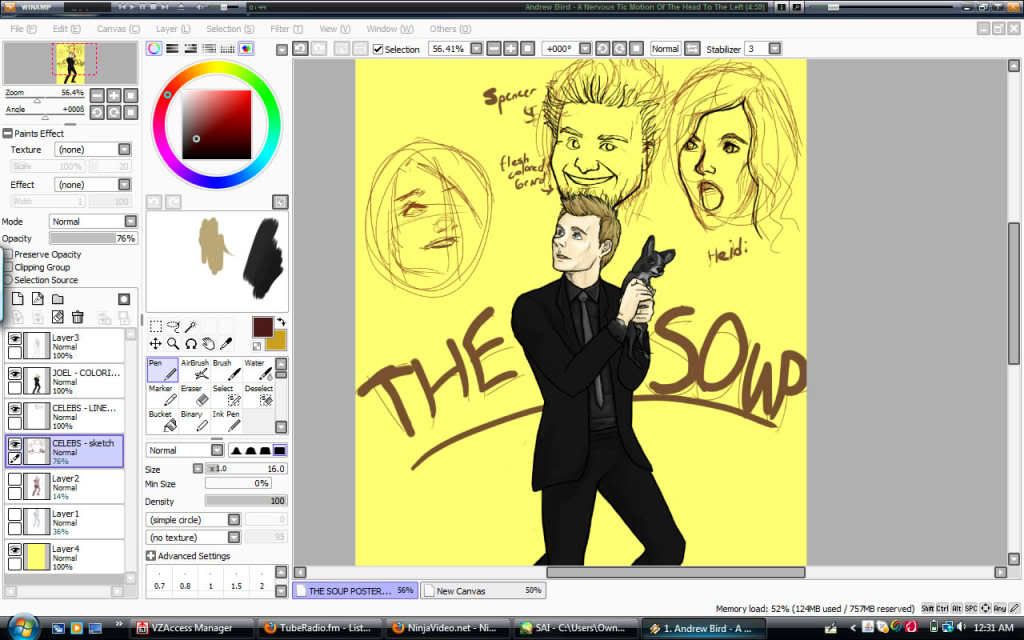Activate the move tool
1024x640 pixels.
(x=155, y=344)
